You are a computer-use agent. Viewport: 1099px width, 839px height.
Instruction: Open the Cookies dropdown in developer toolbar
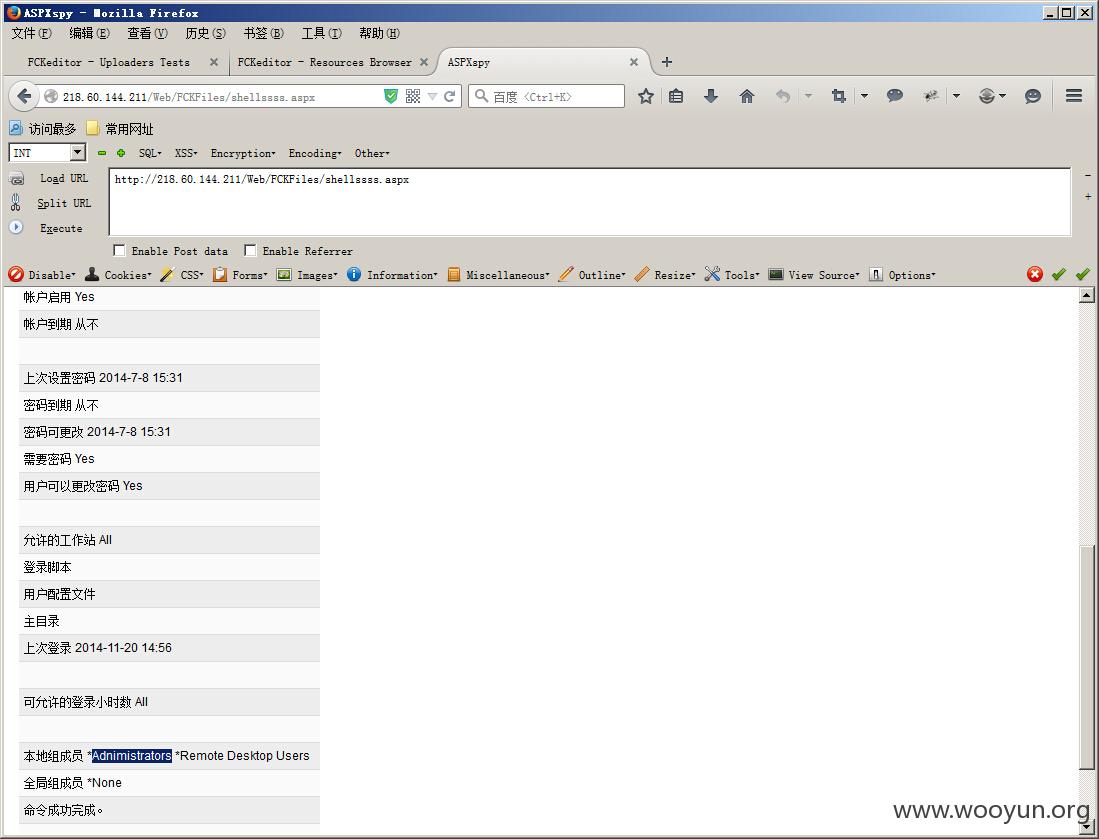pos(118,275)
